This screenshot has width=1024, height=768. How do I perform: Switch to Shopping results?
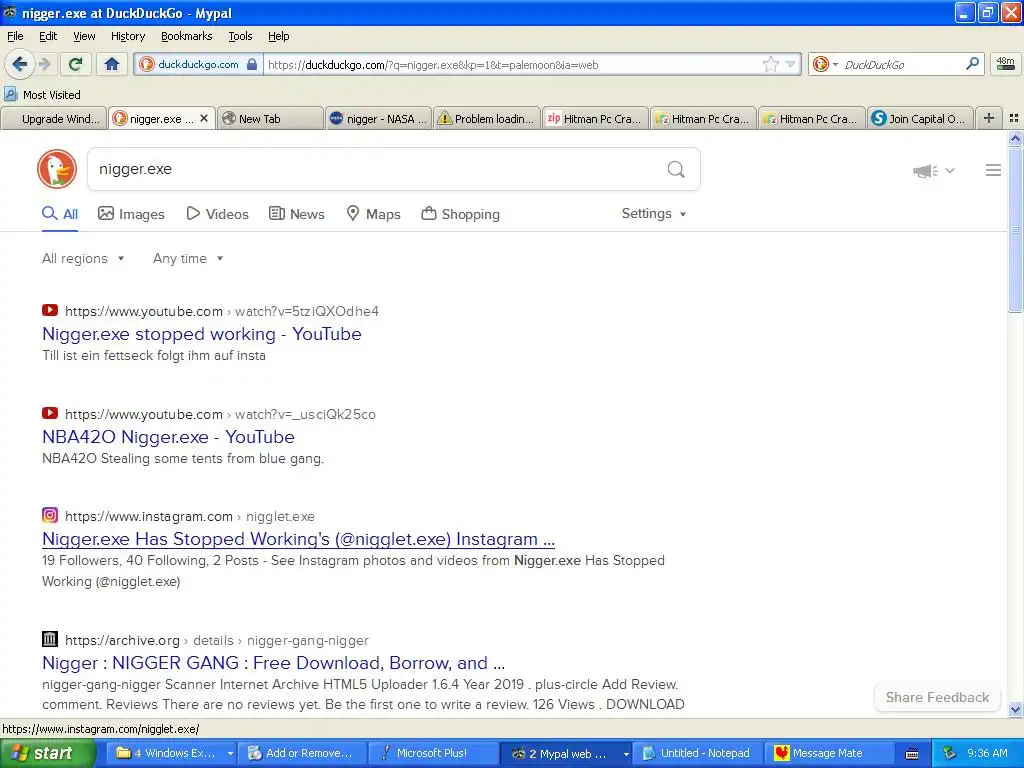click(460, 214)
